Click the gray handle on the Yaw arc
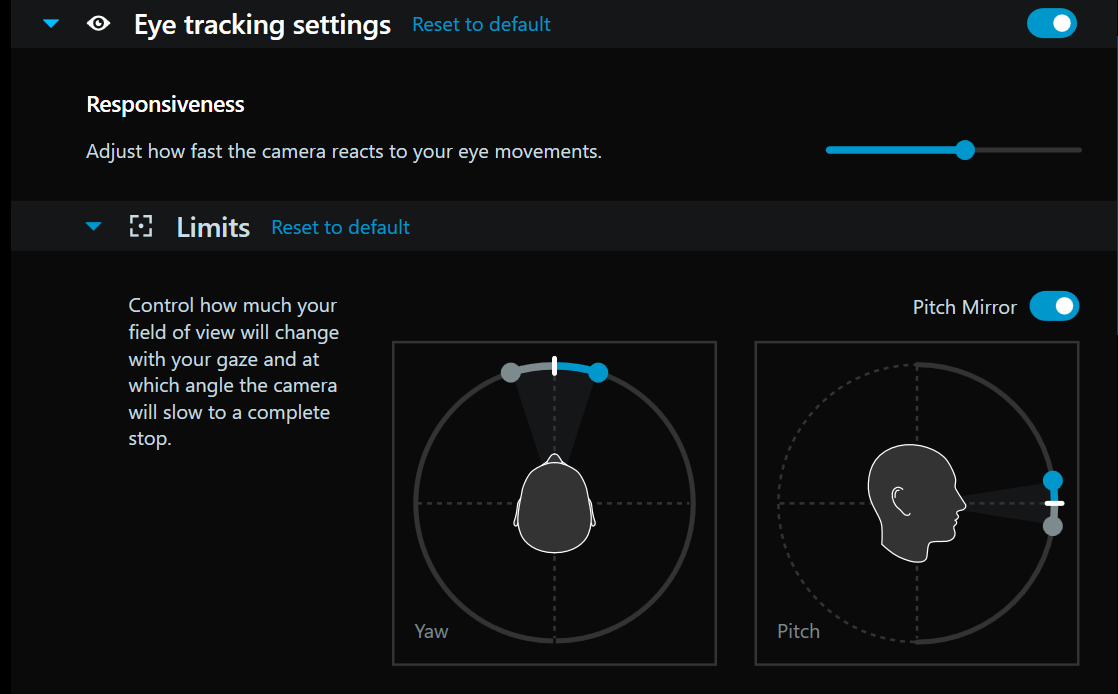The image size is (1118, 694). click(x=510, y=373)
